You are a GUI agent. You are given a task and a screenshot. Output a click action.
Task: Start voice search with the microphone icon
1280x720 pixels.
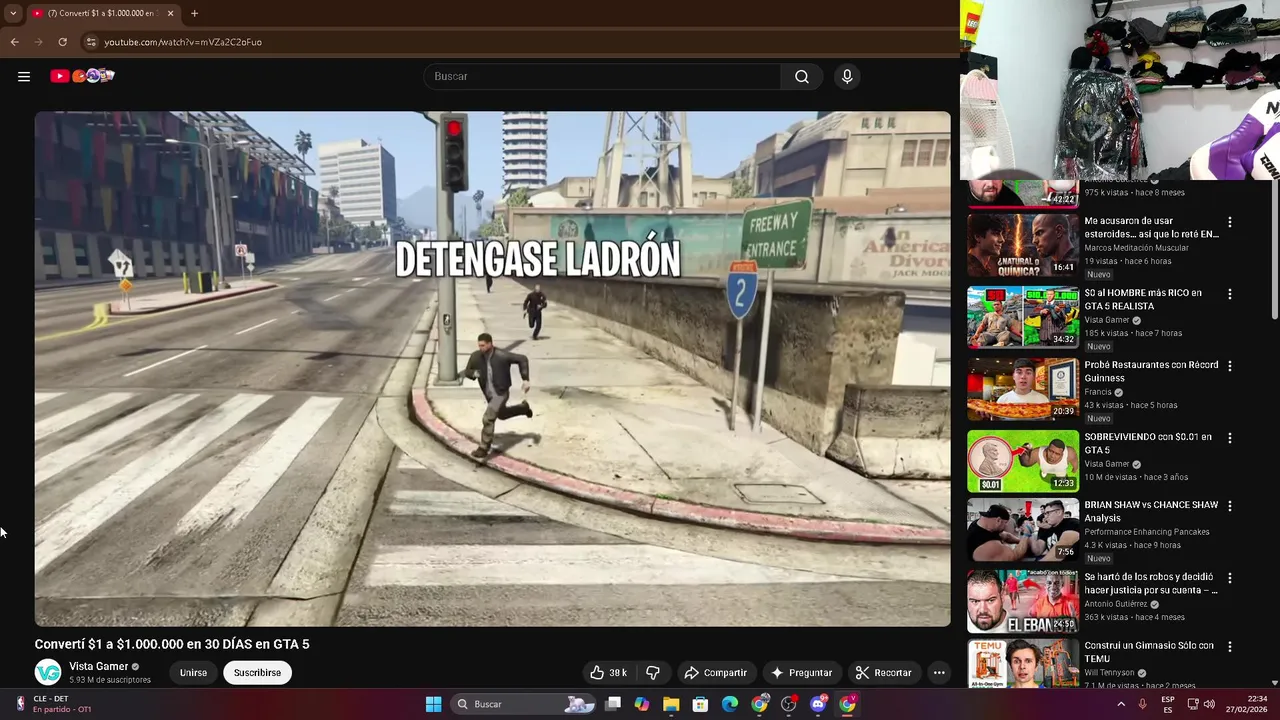pos(847,76)
